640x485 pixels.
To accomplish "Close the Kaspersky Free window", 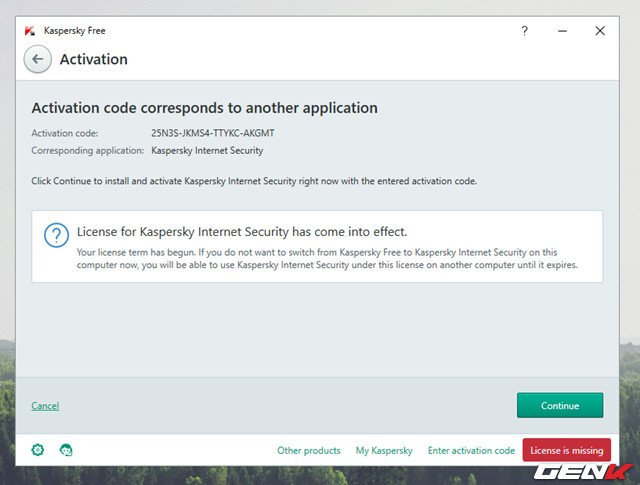I will [600, 31].
